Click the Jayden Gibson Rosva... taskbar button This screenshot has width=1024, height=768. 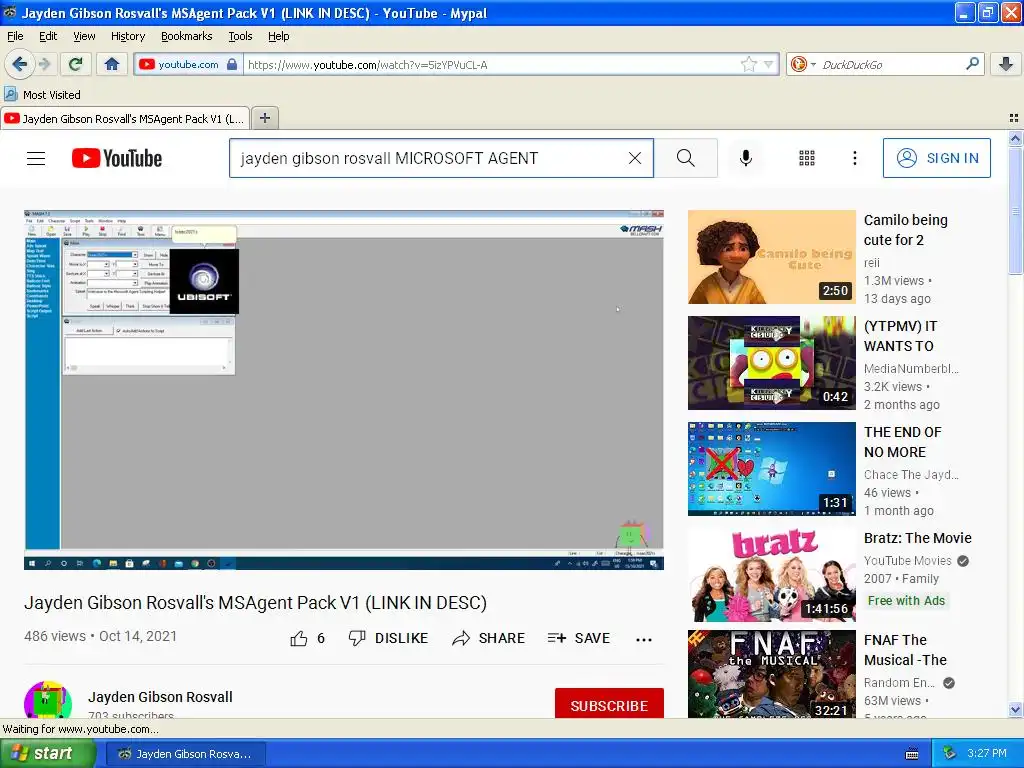(x=185, y=754)
